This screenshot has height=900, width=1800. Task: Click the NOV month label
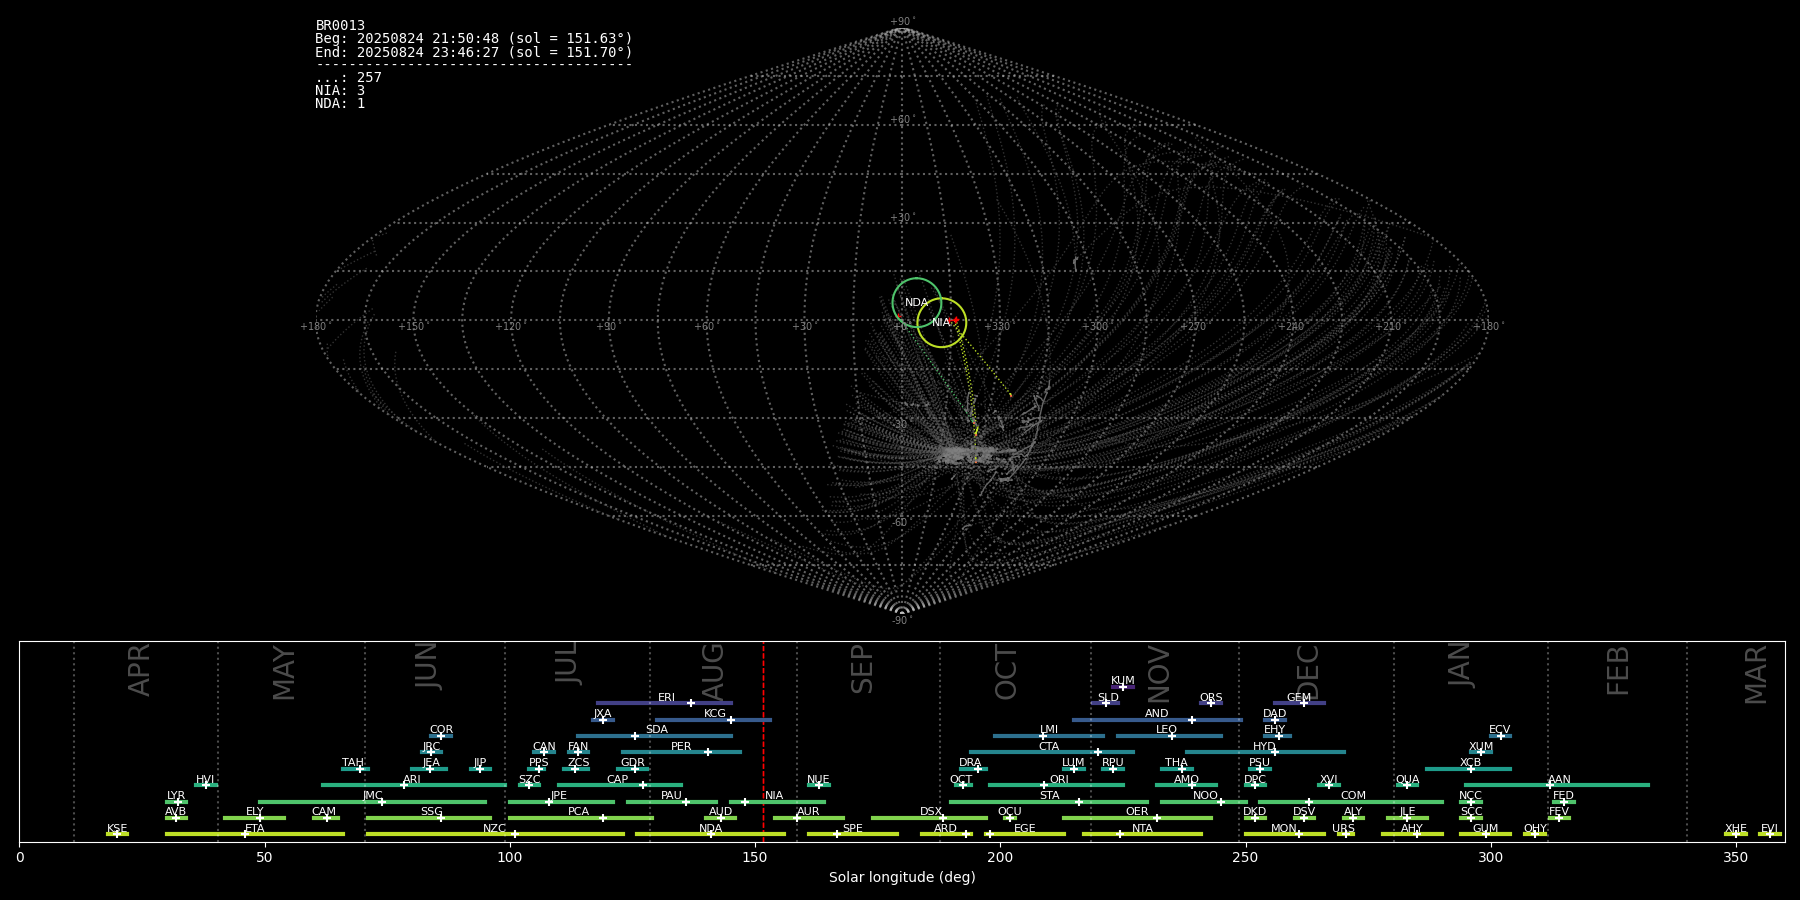coord(1158,674)
